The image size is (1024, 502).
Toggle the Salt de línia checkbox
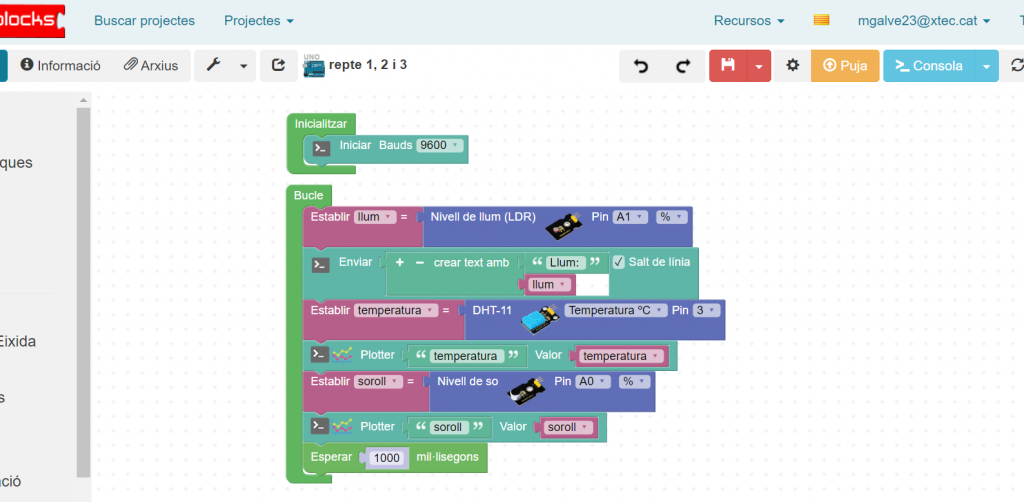tap(618, 262)
